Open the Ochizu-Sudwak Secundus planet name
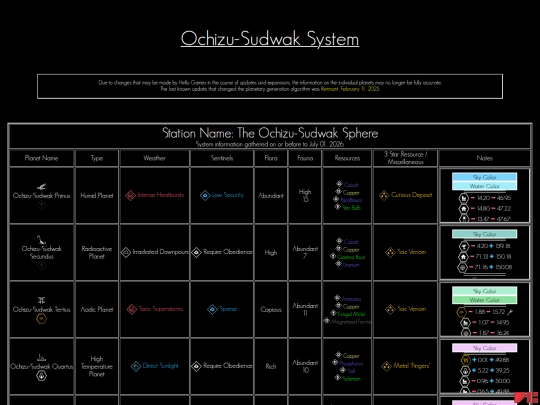Viewport: 540px width, 405px height. (x=41, y=252)
